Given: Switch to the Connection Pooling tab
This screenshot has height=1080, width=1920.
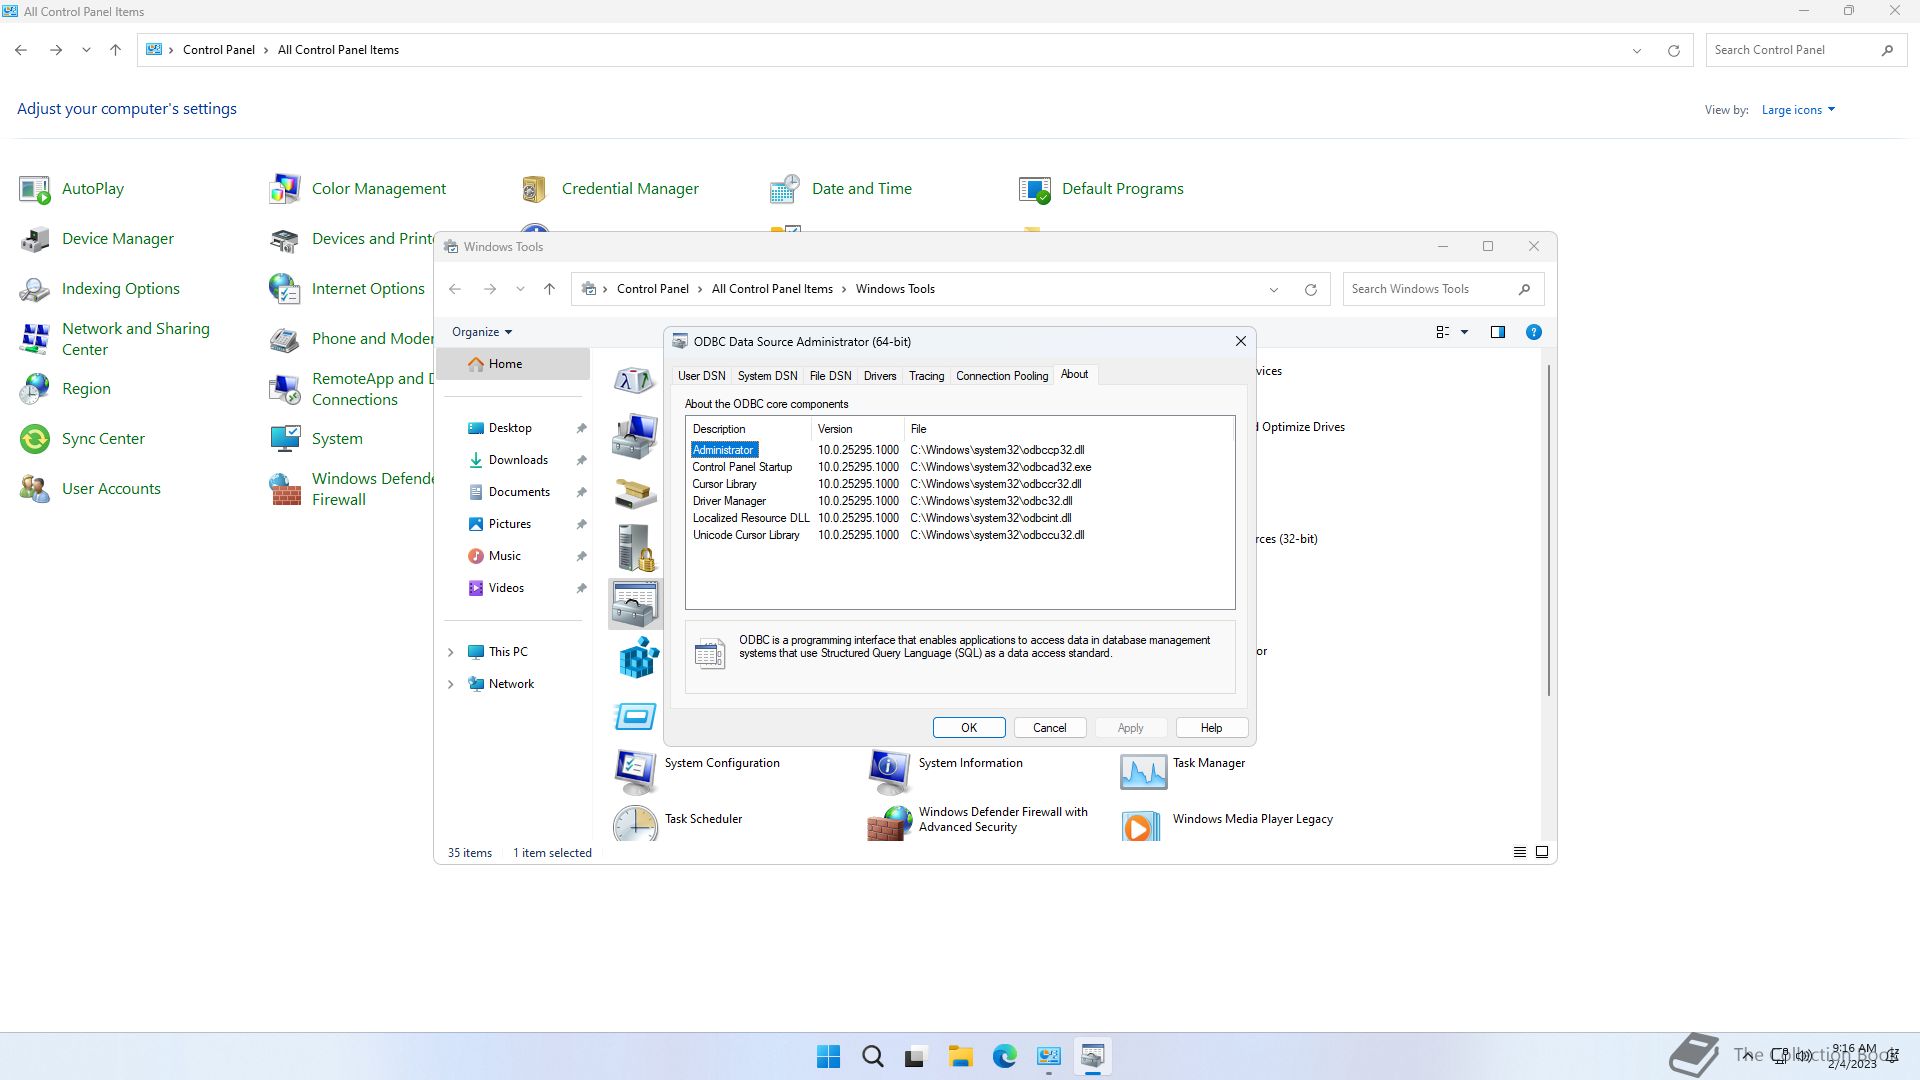Looking at the screenshot, I should tap(1001, 376).
